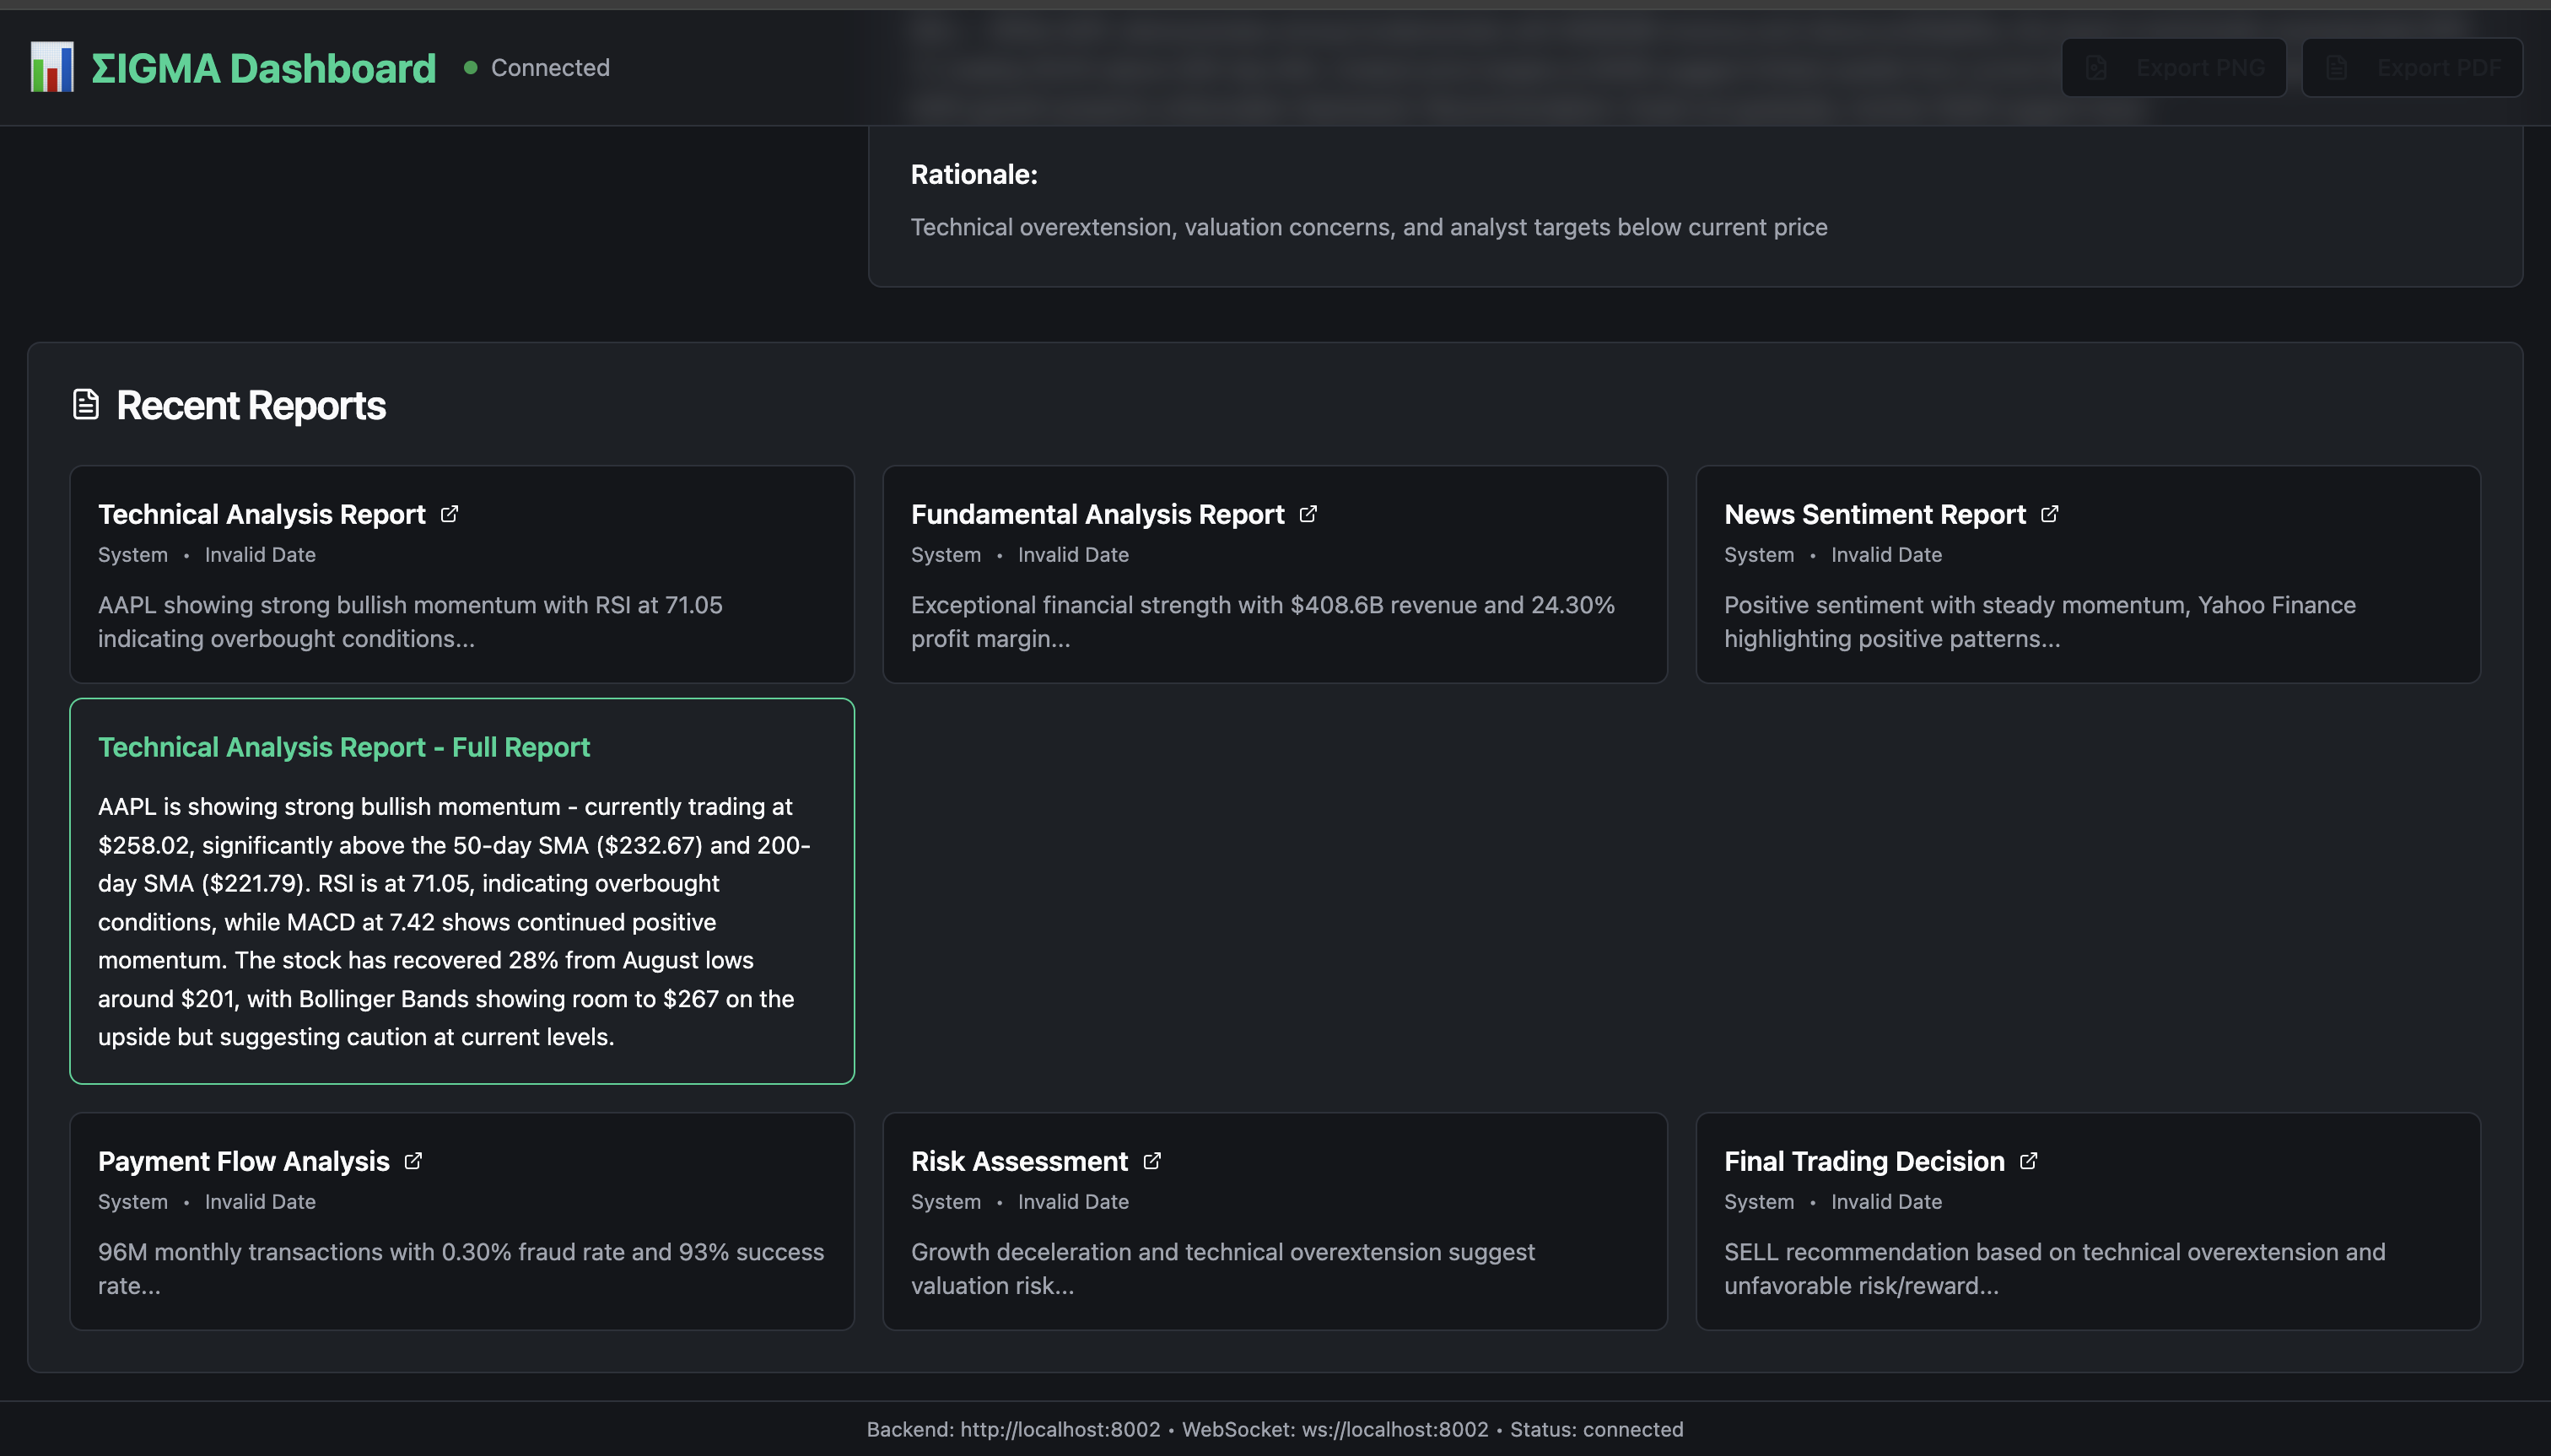Click the green Connected status dot
Viewport: 2551px width, 1456px height.
pos(470,68)
